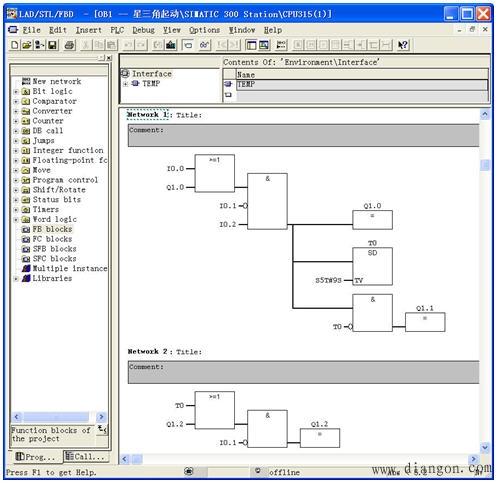Click the Download to PLC icon

171,45
